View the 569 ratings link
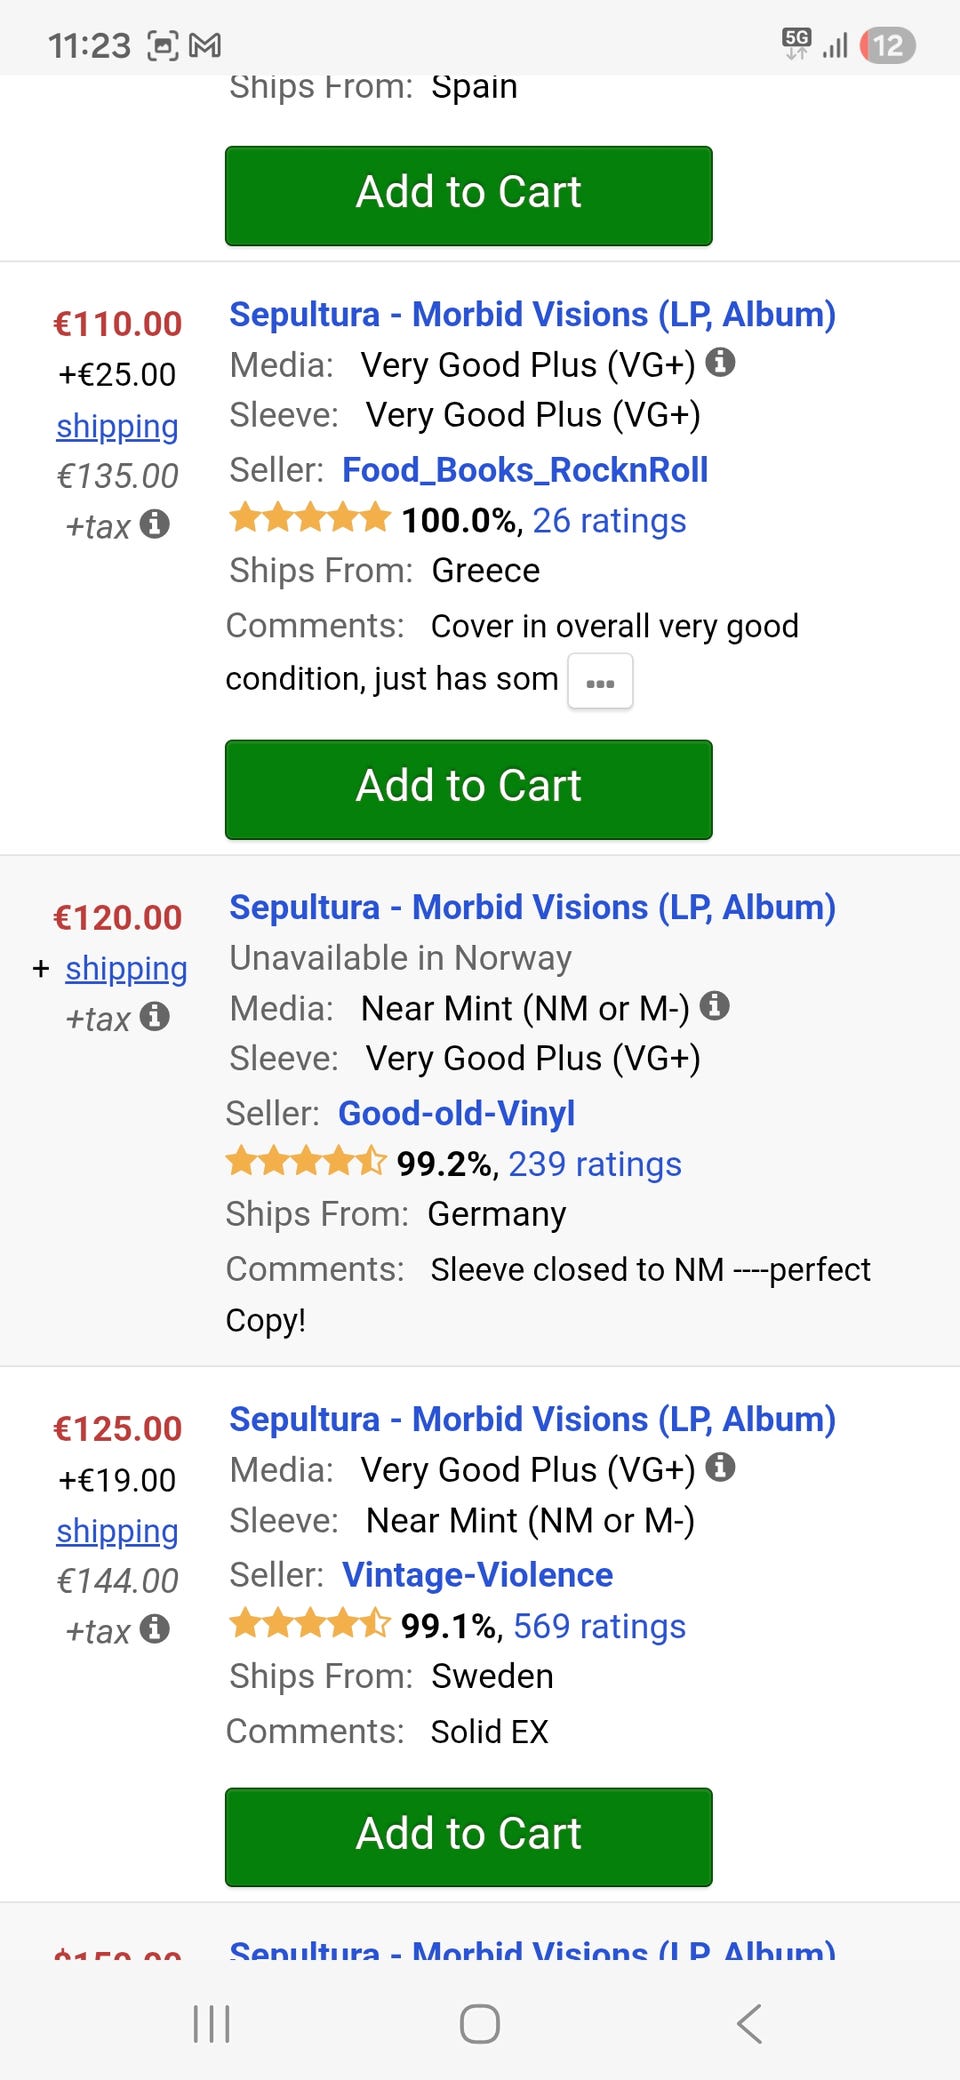This screenshot has width=960, height=2080. (599, 1626)
